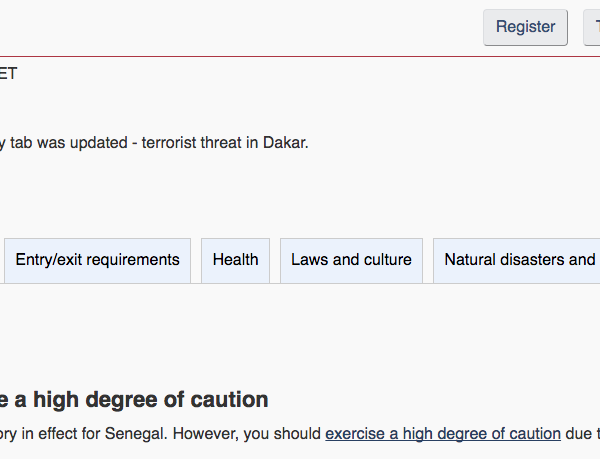Click the ET timestamp text
The width and height of the screenshot is (600, 459).
(x=8, y=73)
